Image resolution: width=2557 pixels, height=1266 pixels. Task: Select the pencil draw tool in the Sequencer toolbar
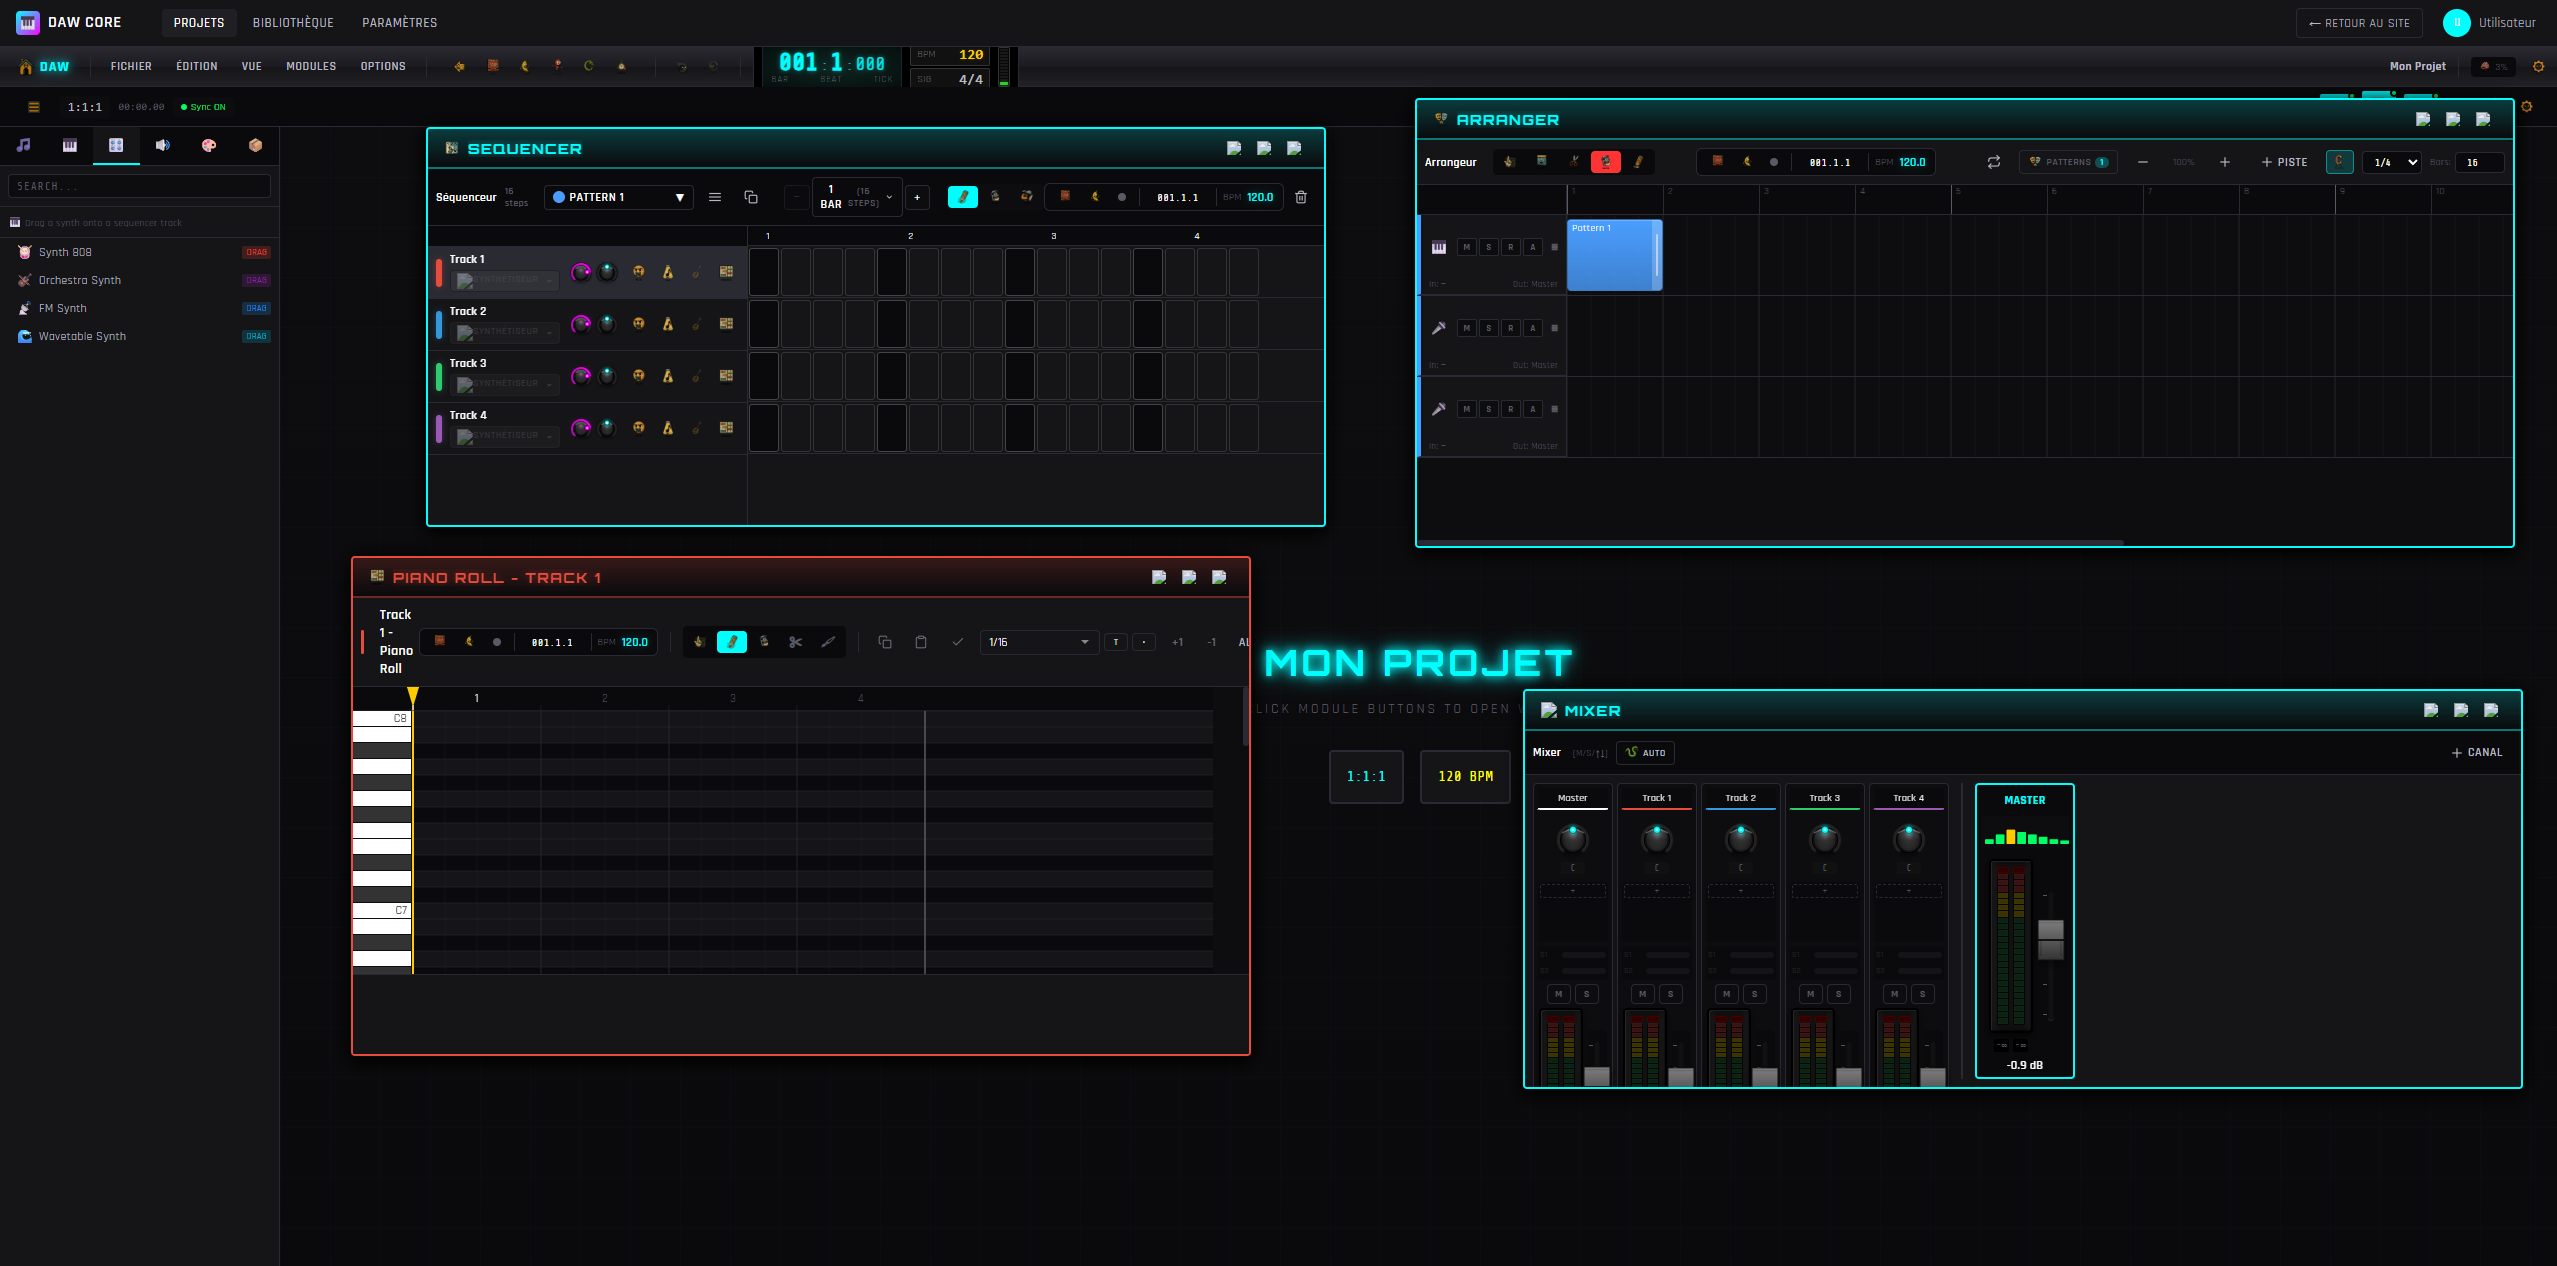963,197
